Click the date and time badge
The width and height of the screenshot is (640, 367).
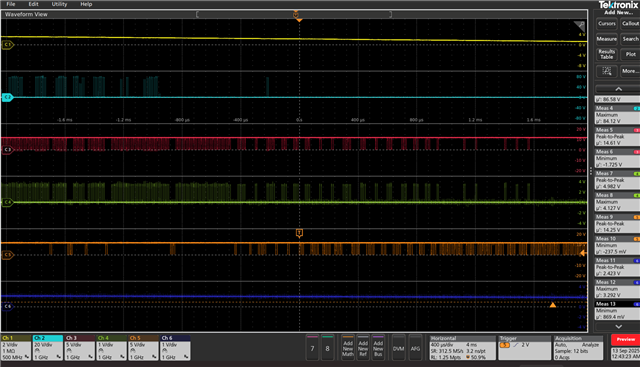[x=625, y=354]
